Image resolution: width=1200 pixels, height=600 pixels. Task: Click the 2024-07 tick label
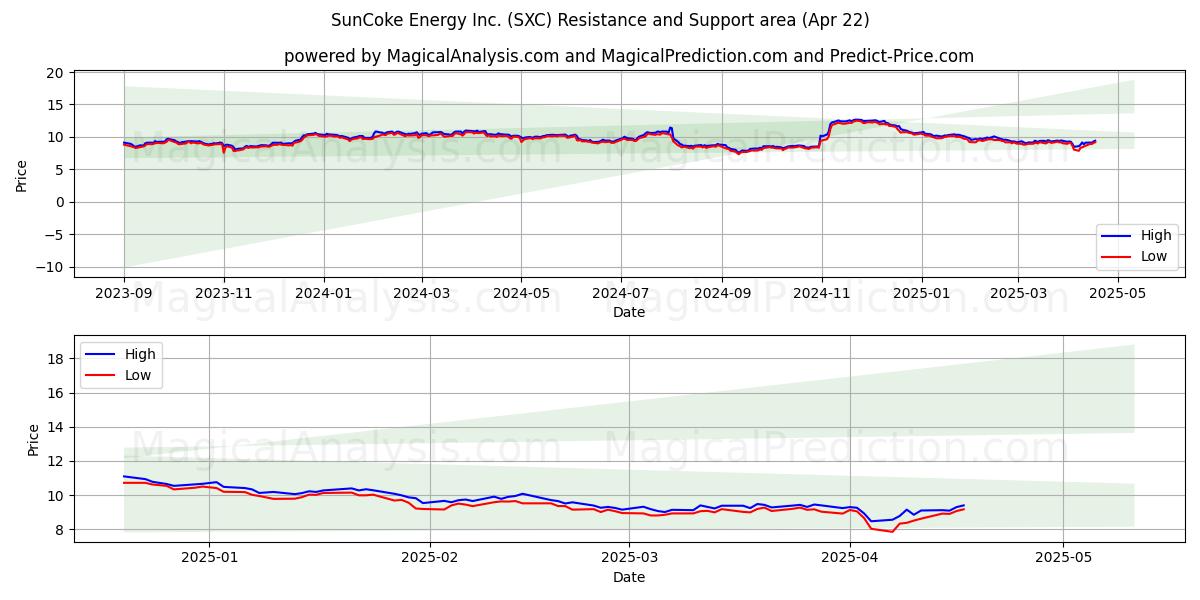click(x=620, y=293)
